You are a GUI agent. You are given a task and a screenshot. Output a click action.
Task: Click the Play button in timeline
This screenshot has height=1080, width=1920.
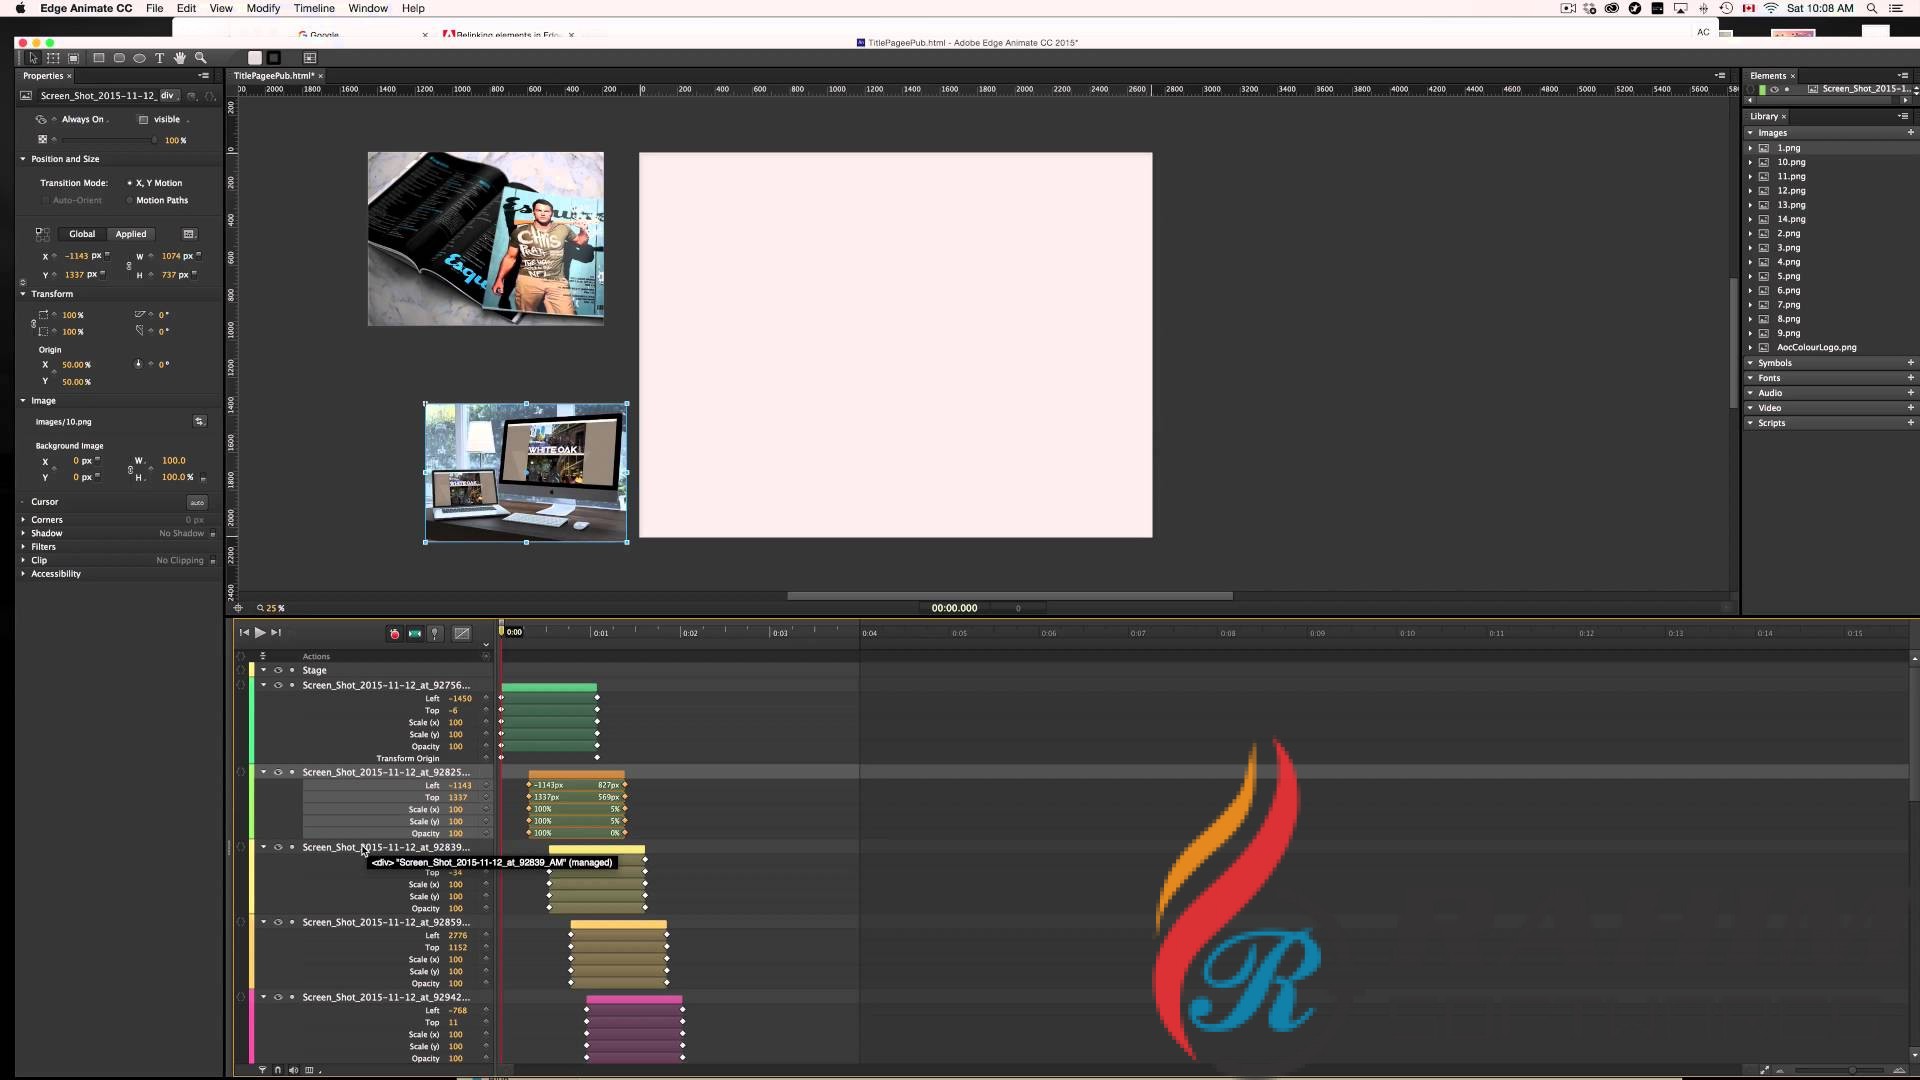(x=260, y=632)
